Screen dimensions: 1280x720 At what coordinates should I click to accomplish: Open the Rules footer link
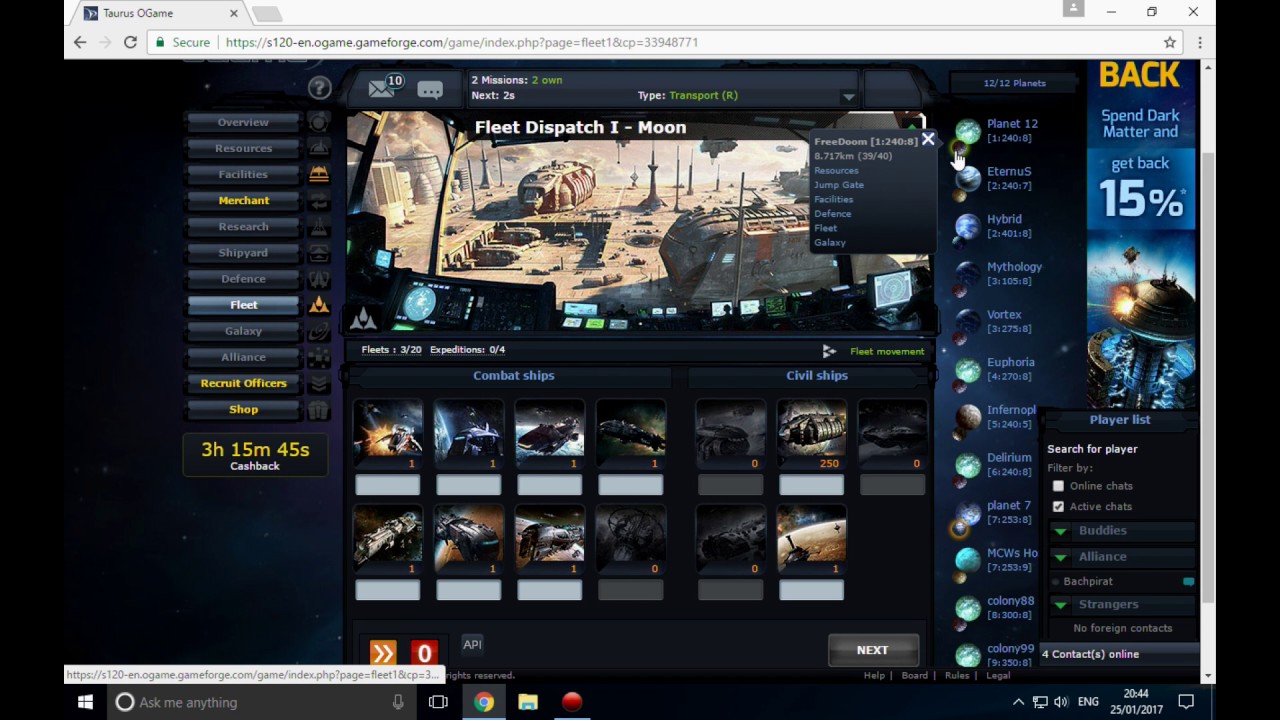click(x=957, y=676)
